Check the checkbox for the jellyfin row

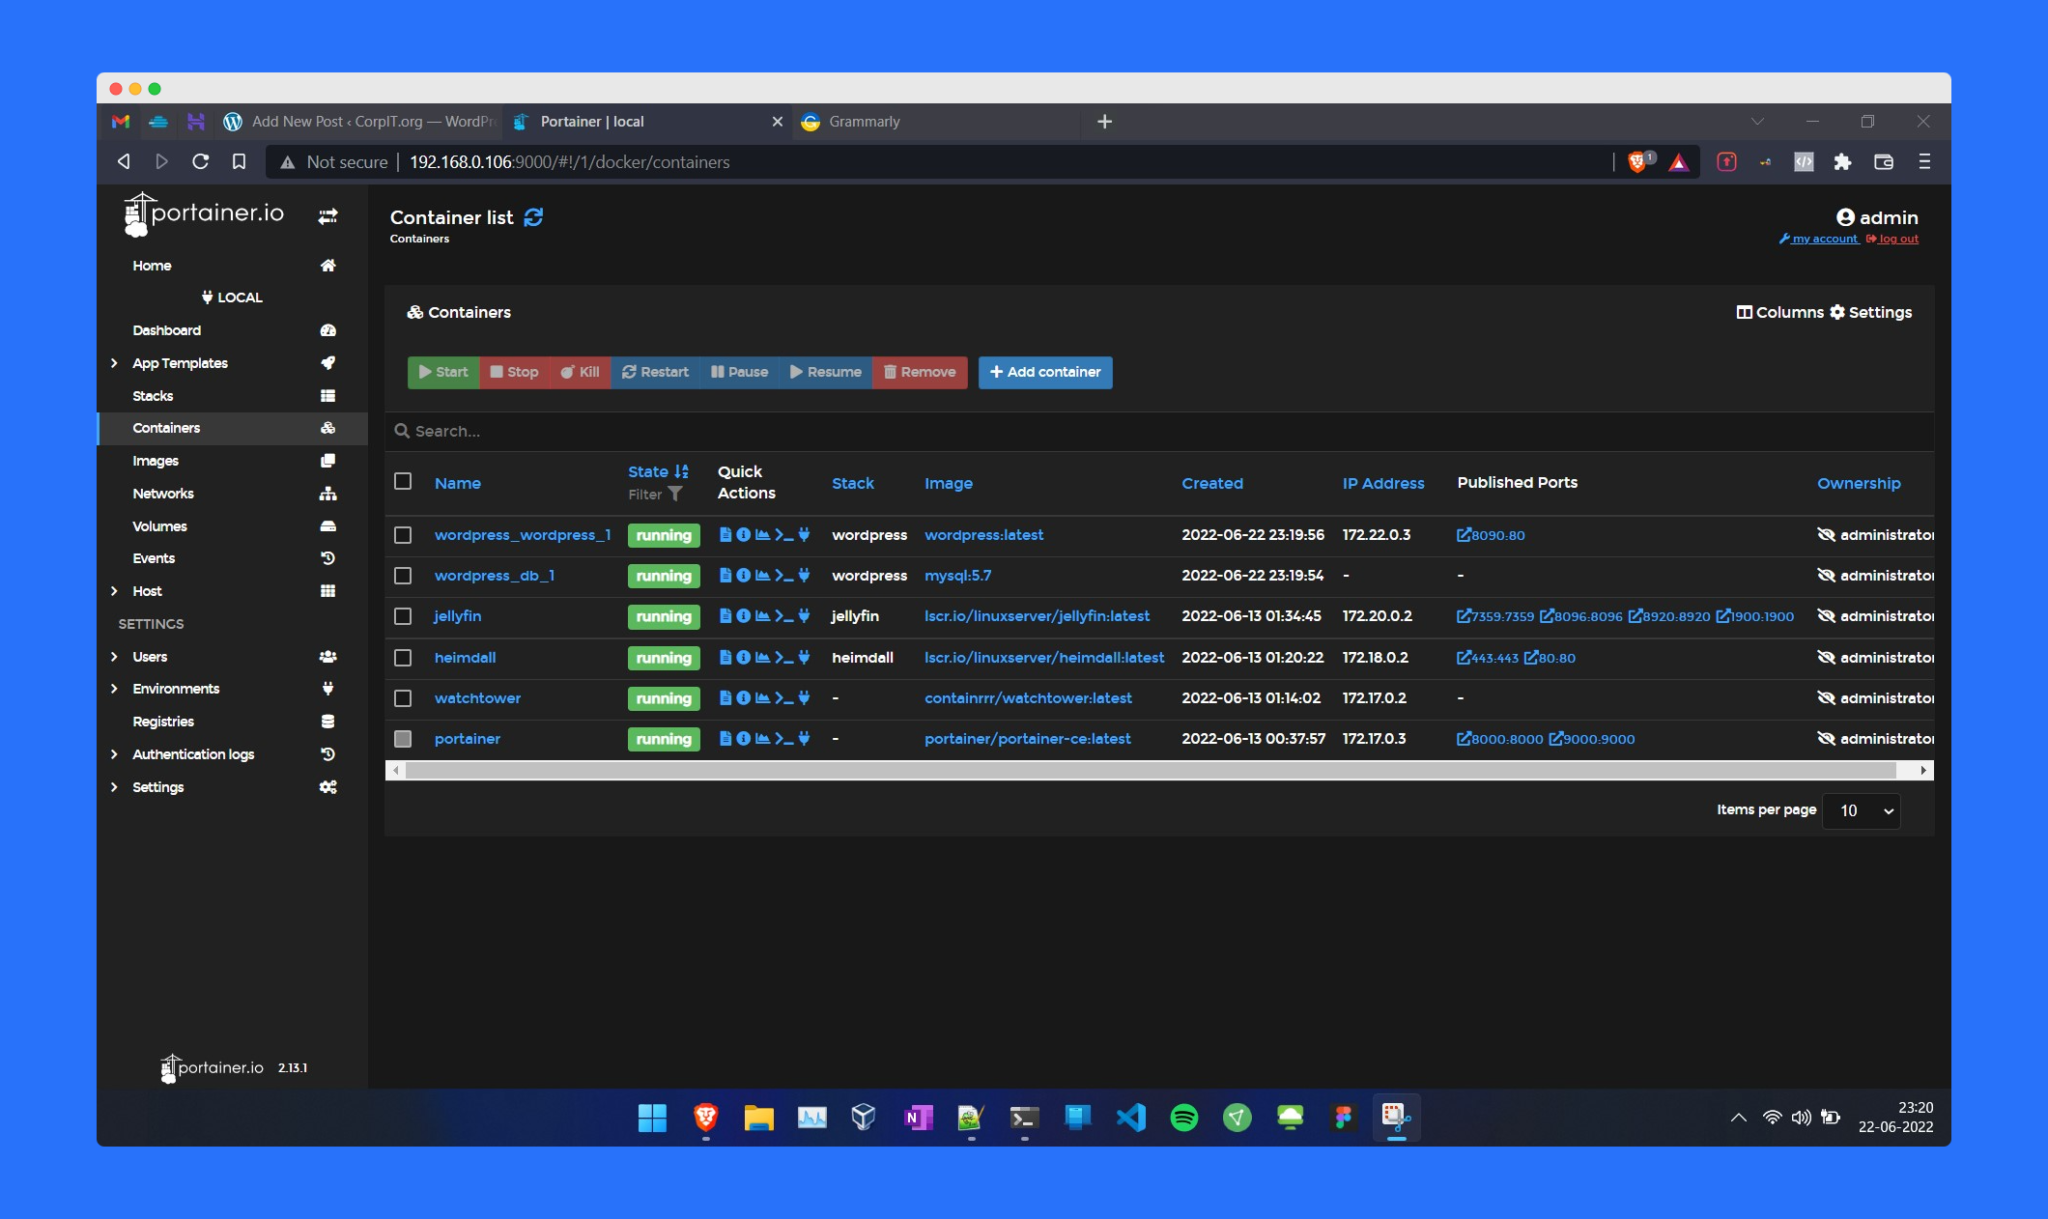404,616
